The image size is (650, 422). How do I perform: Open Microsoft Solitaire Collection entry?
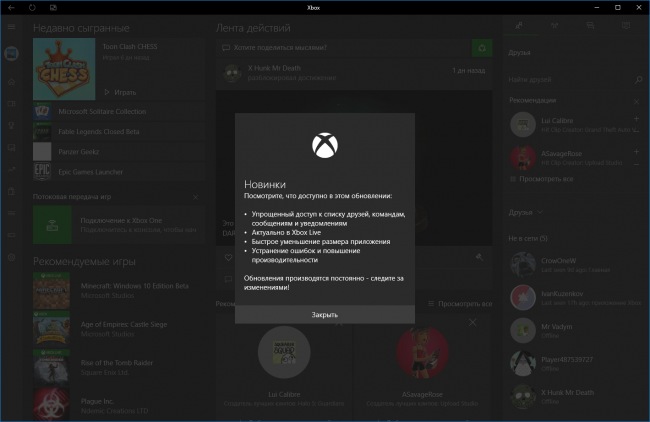point(118,112)
